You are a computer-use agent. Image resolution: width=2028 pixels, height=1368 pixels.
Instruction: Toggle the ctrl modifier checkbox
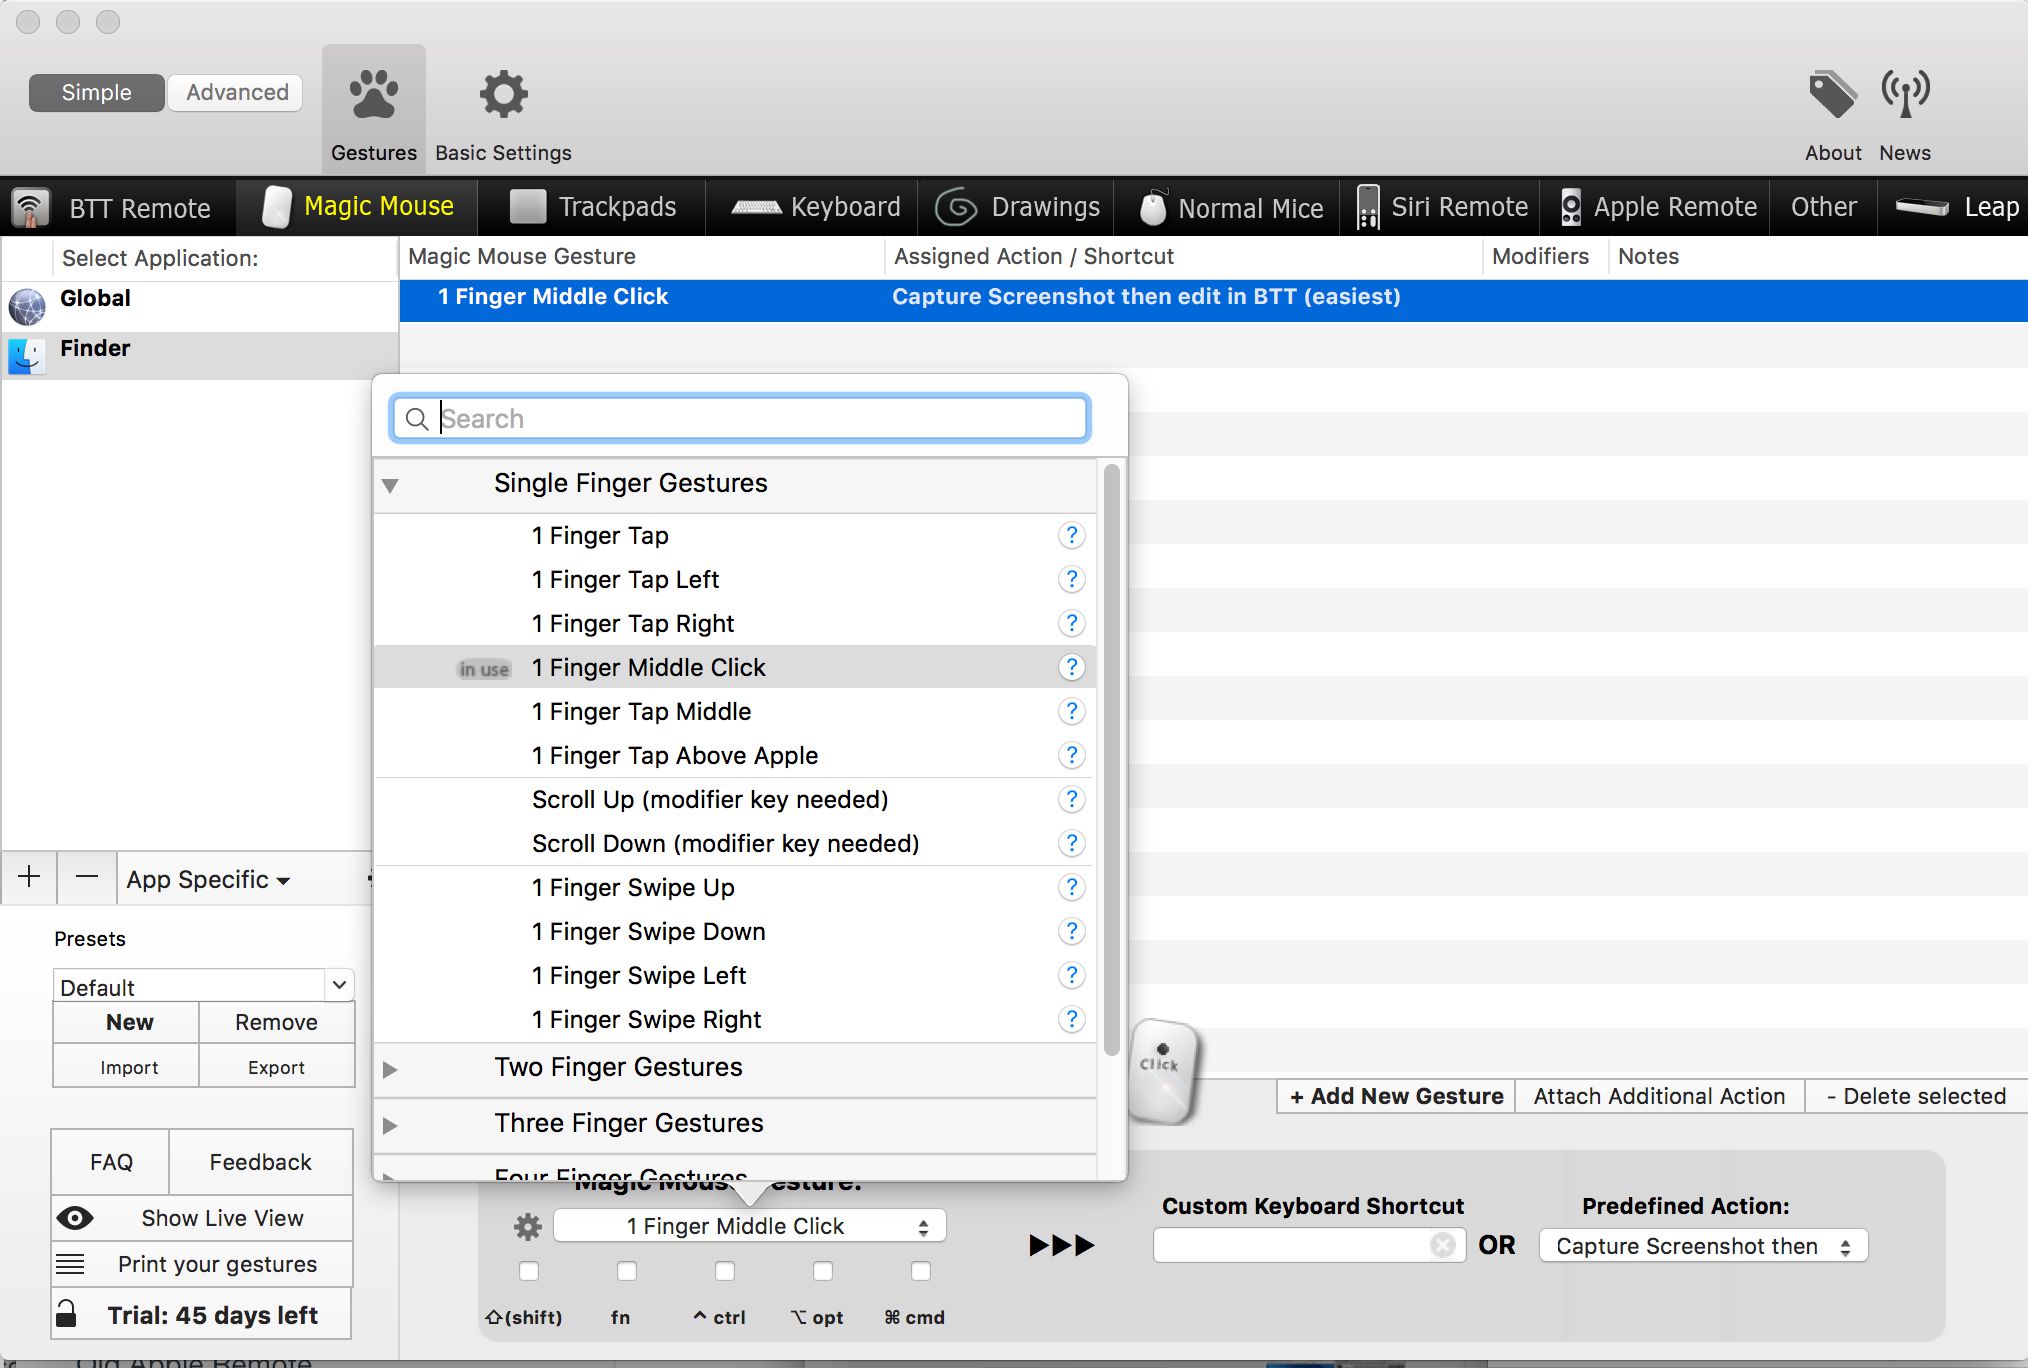725,1271
